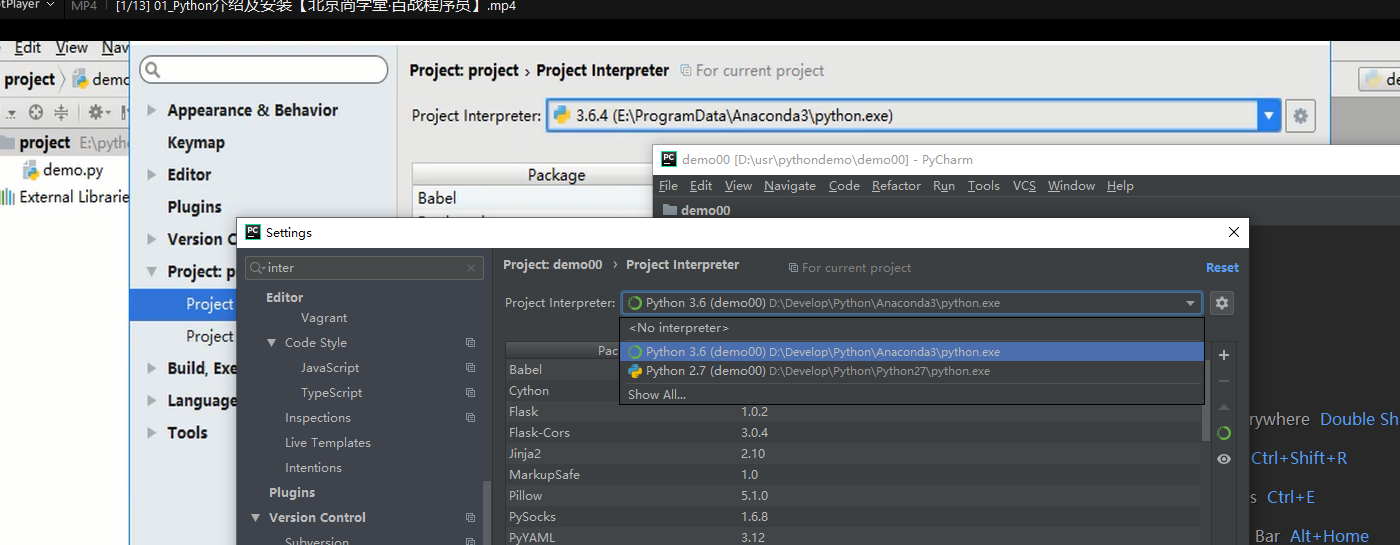
Task: Click the External Libraries bar-chart icon
Action: tap(9, 197)
